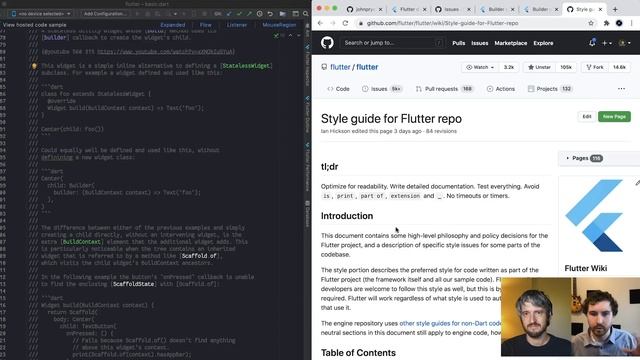Click the browser address bar URL
The image size is (640, 360).
pyautogui.click(x=442, y=23)
